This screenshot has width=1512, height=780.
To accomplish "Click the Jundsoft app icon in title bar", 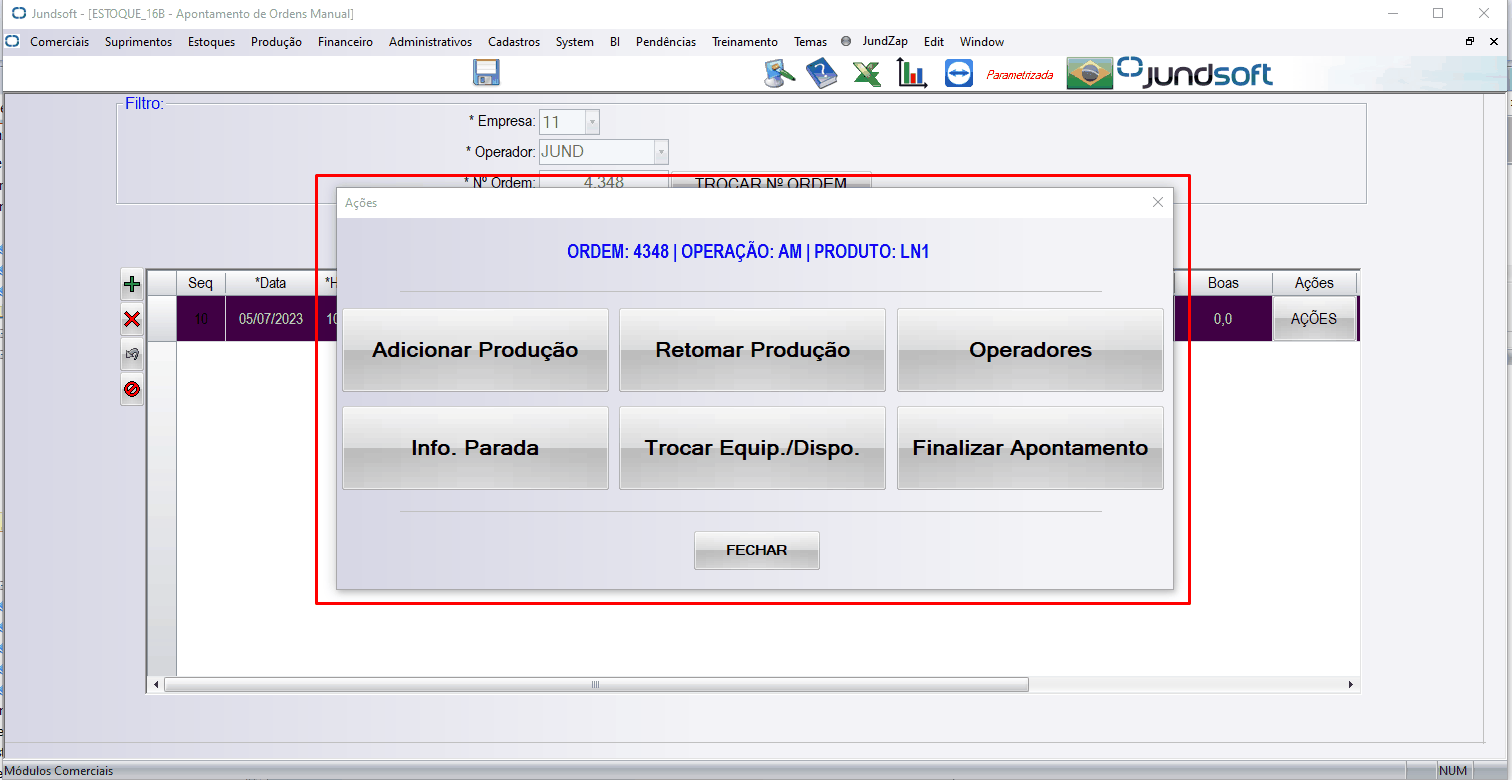I will point(18,14).
